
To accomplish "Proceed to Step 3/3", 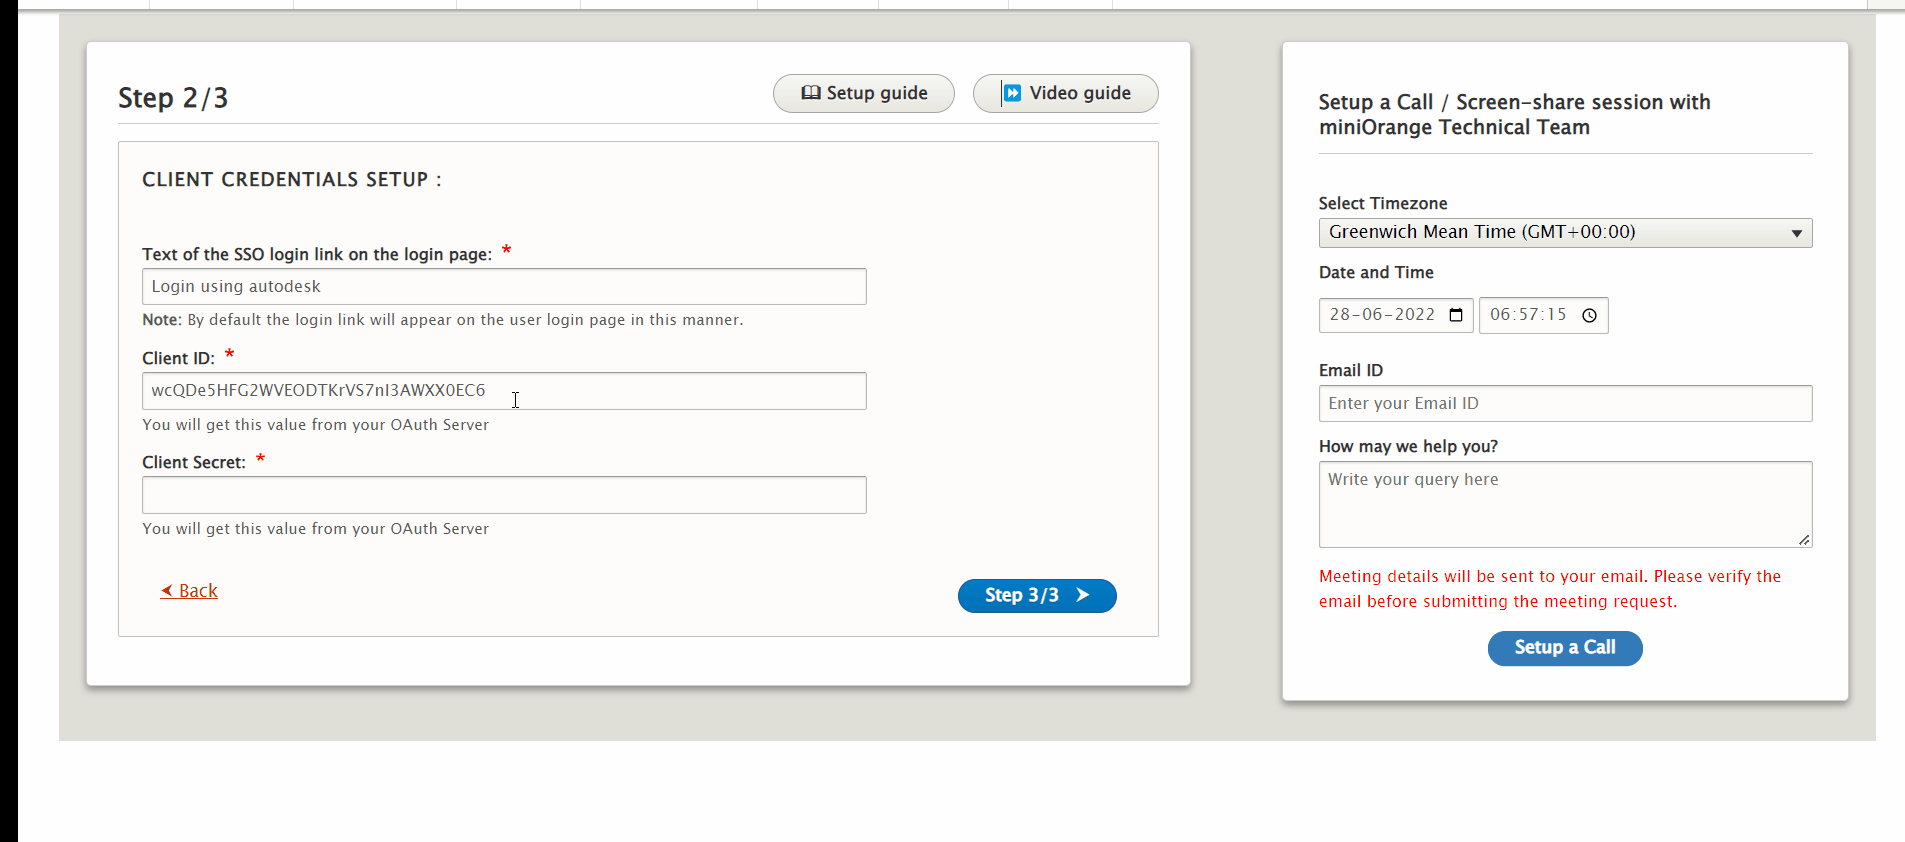I will click(1036, 595).
